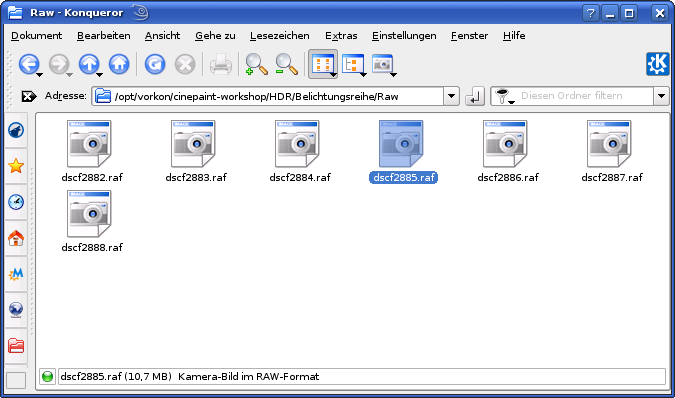The height and width of the screenshot is (398, 675).
Task: Click status bar text dscf2885.raf (10,7 MB)
Action: 116,376
